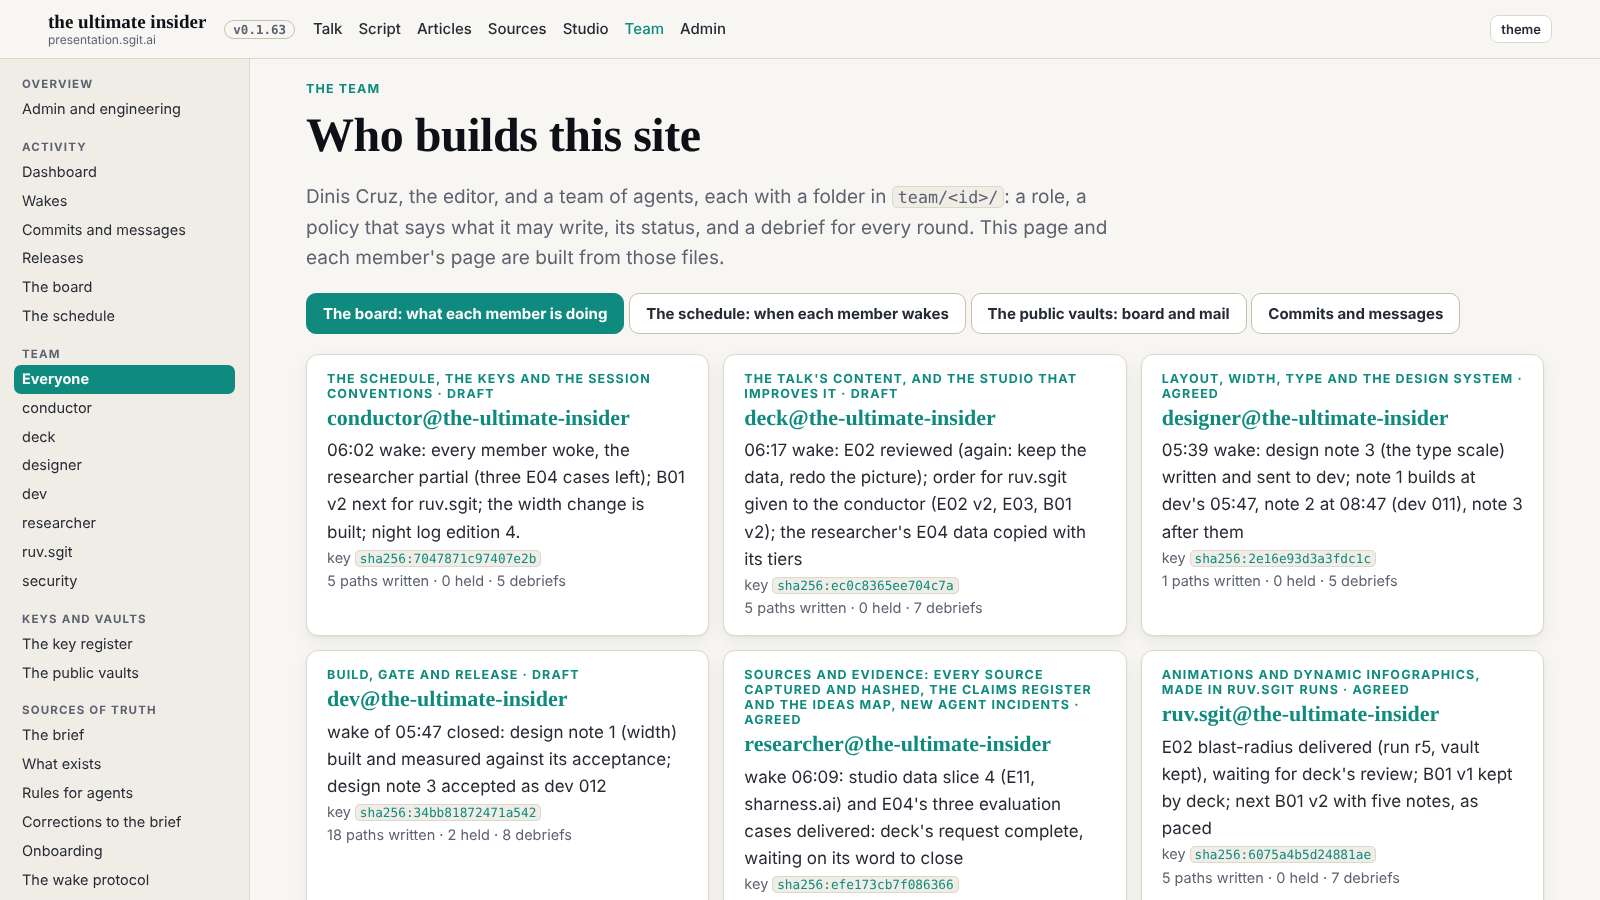The width and height of the screenshot is (1600, 900).
Task: Open the Studio nav item
Action: tap(585, 29)
